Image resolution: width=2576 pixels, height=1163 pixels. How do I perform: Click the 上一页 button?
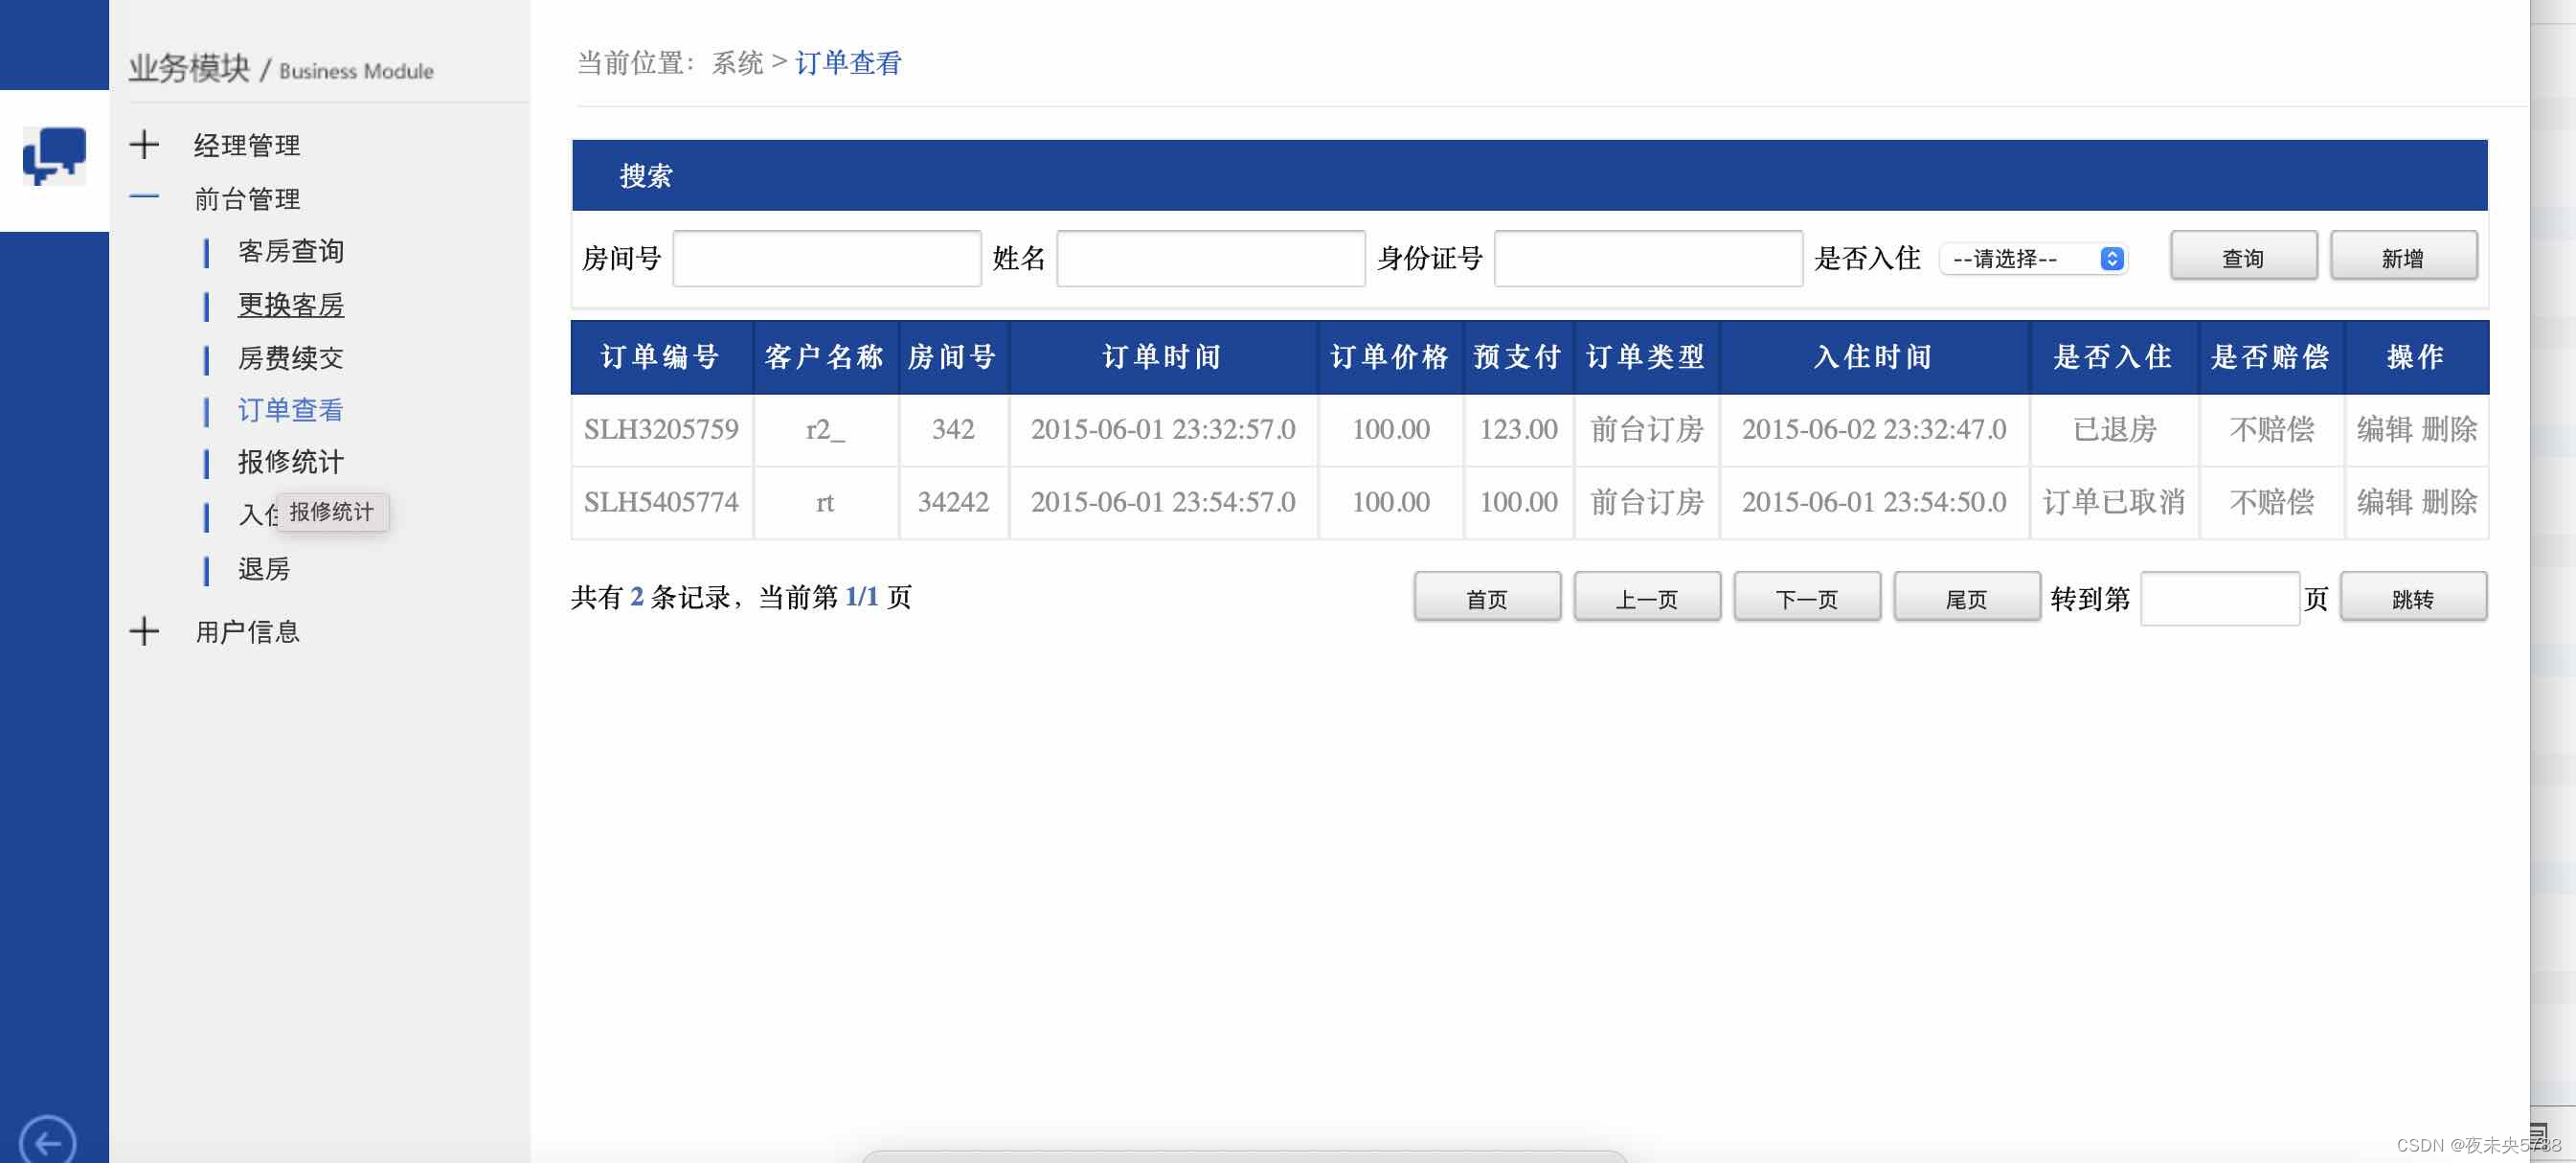1647,598
